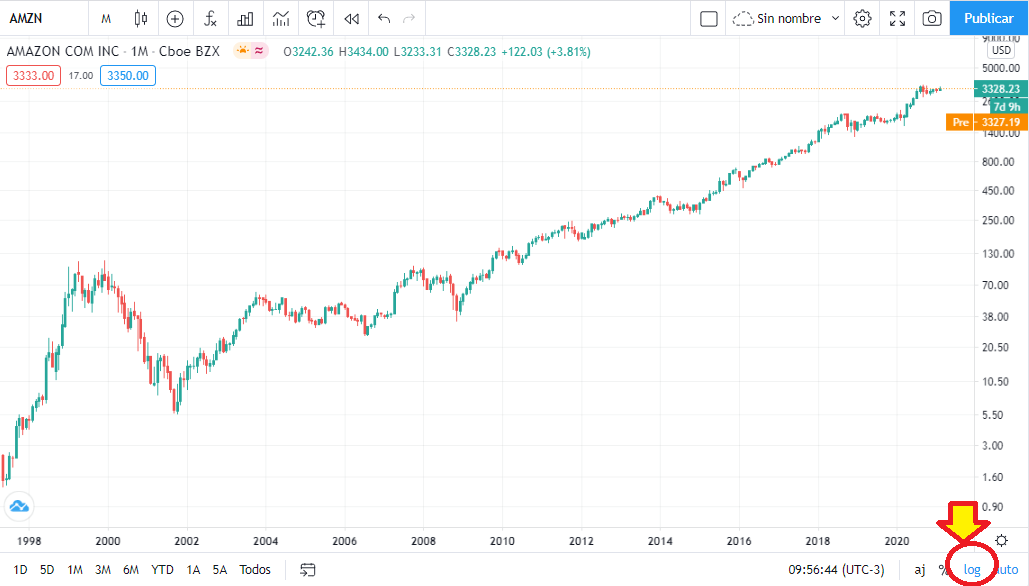Select the Todos time range
Screen dimensions: 1029x586
coord(255,570)
